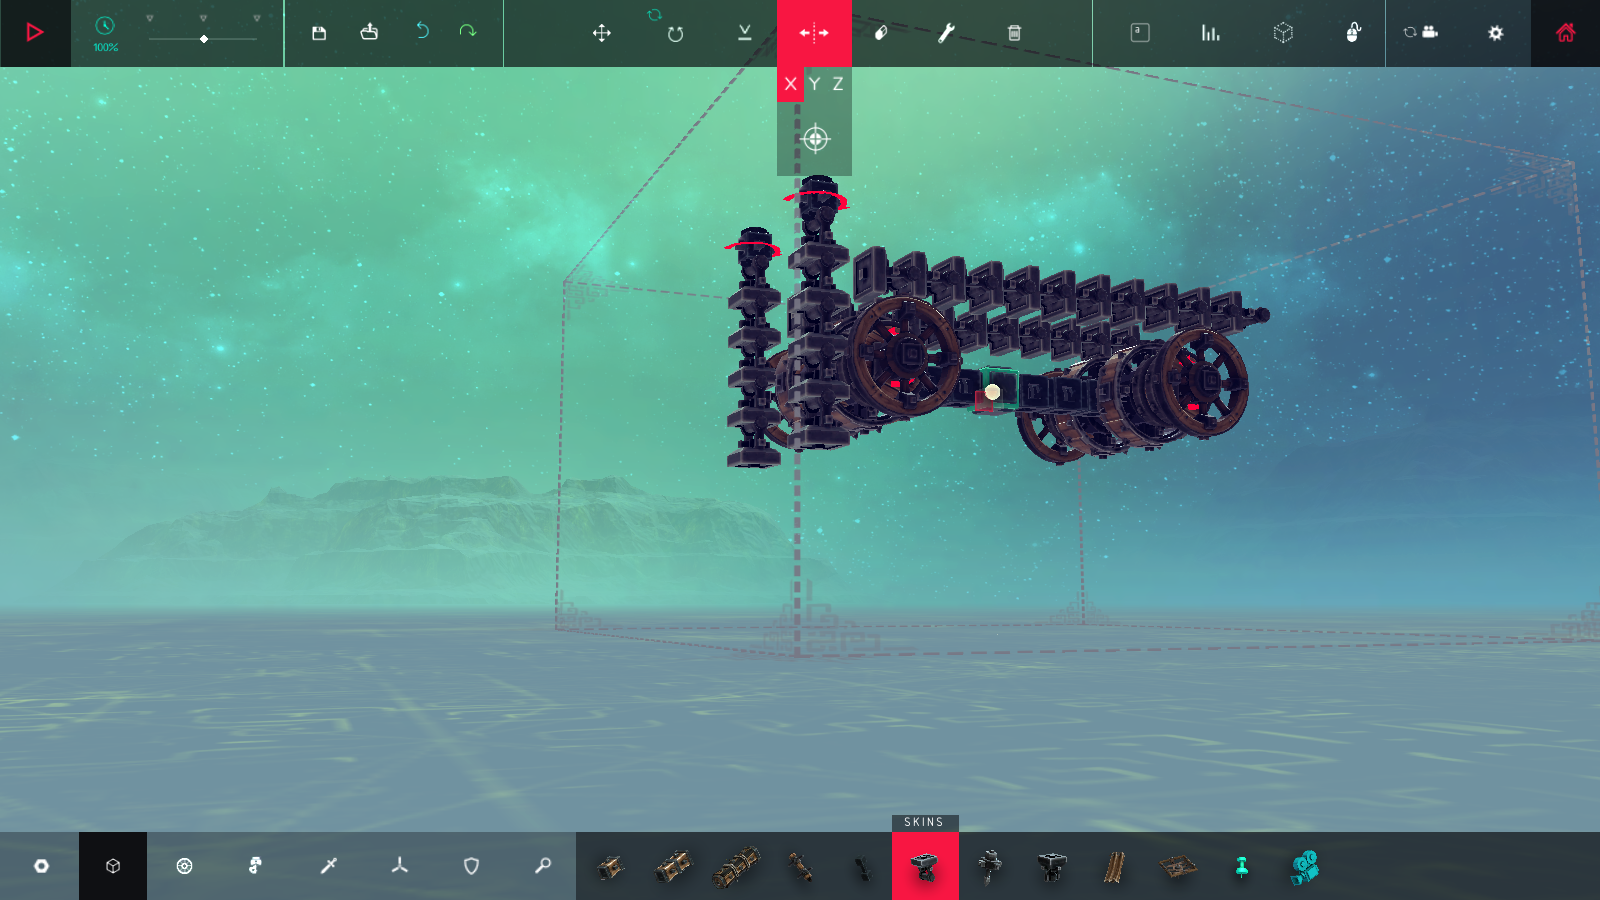Click the selected white node on the machine

(x=992, y=392)
